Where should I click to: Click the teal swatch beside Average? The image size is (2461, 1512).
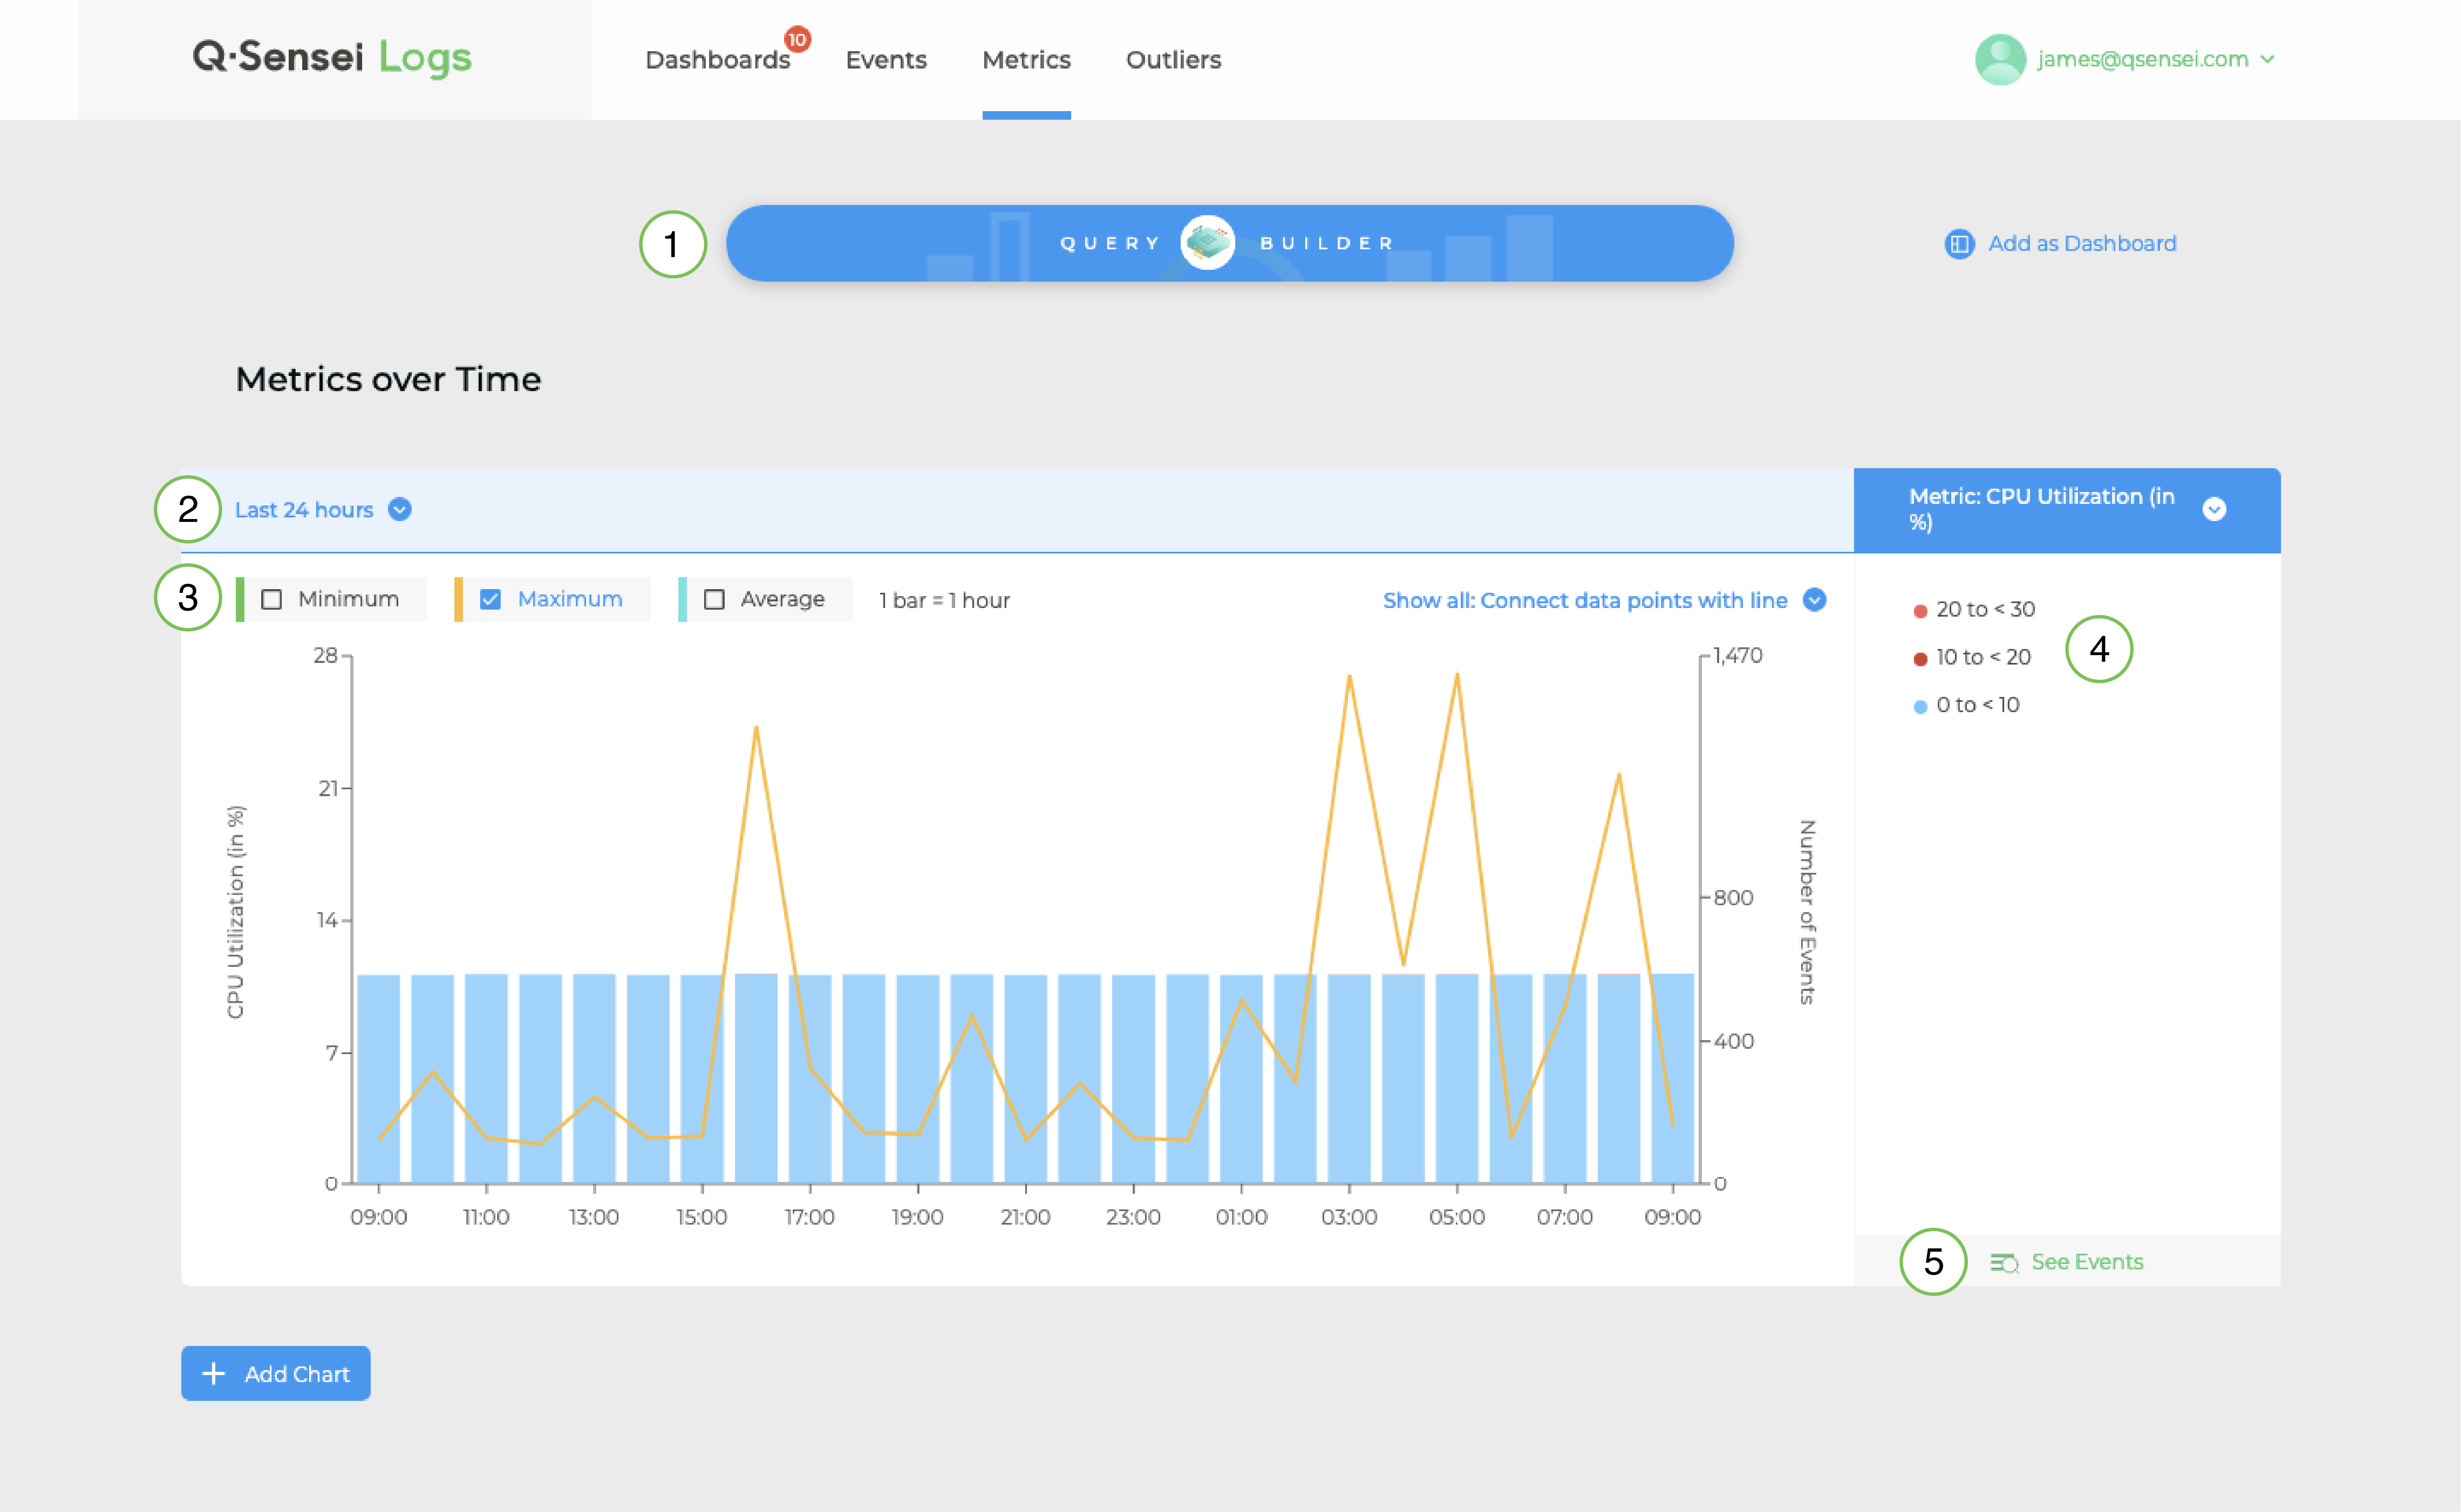[x=682, y=599]
